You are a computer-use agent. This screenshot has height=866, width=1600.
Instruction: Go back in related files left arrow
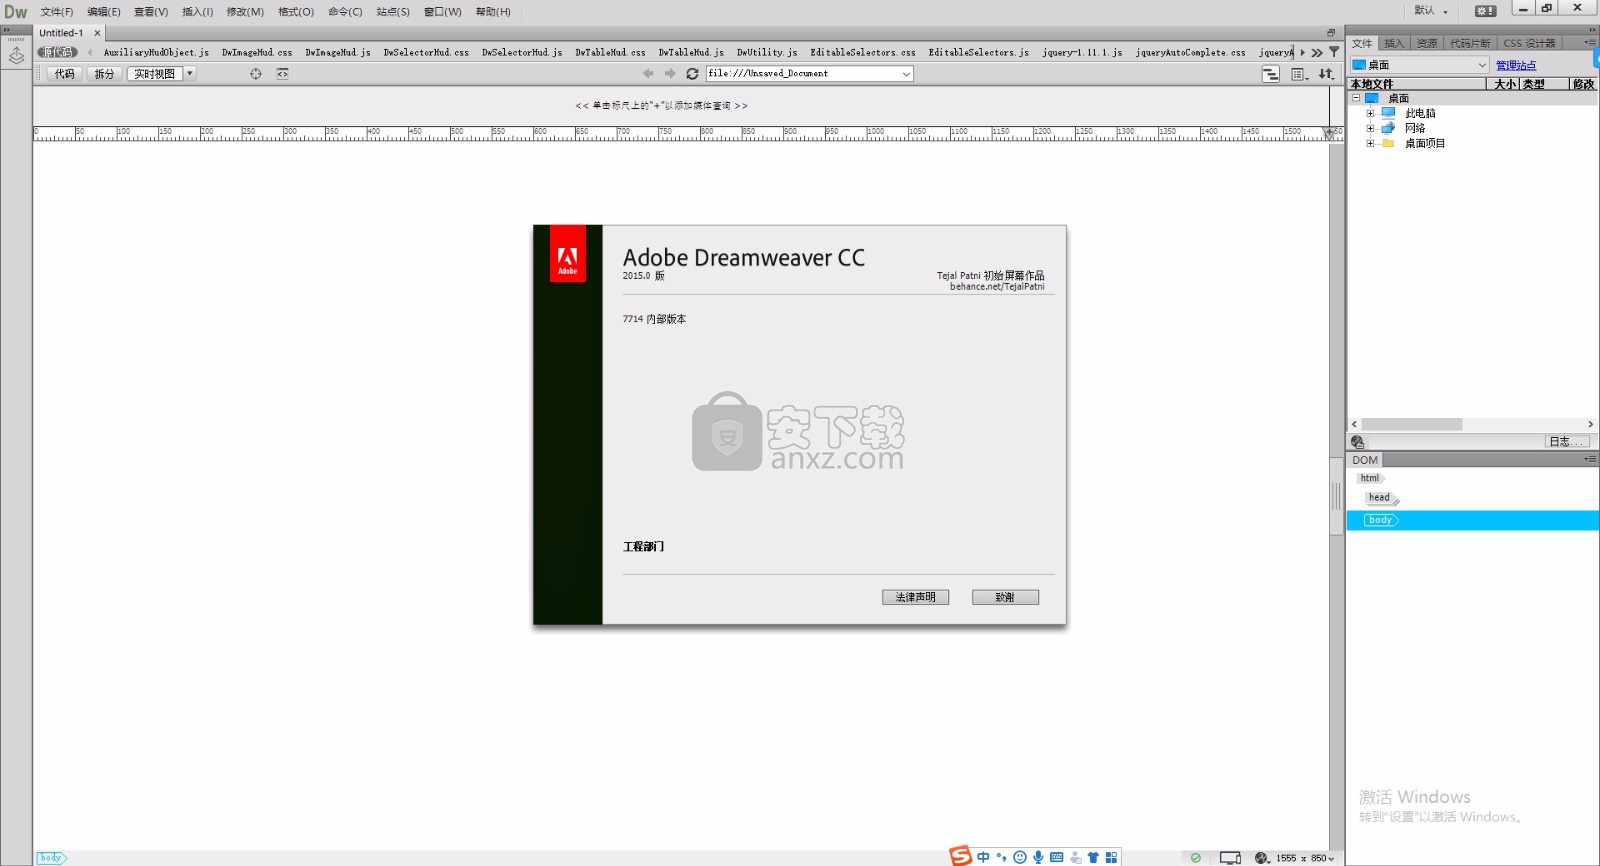click(x=90, y=52)
